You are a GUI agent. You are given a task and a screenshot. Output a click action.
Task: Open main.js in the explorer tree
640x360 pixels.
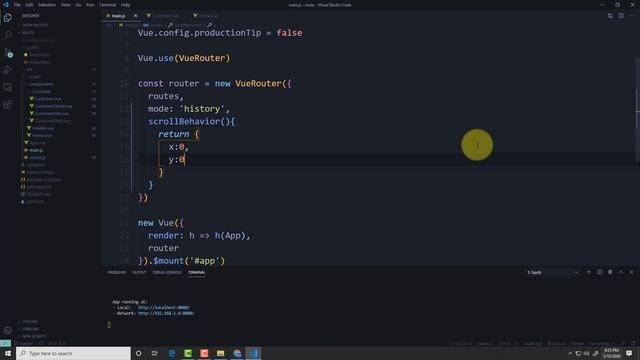tap(36, 150)
